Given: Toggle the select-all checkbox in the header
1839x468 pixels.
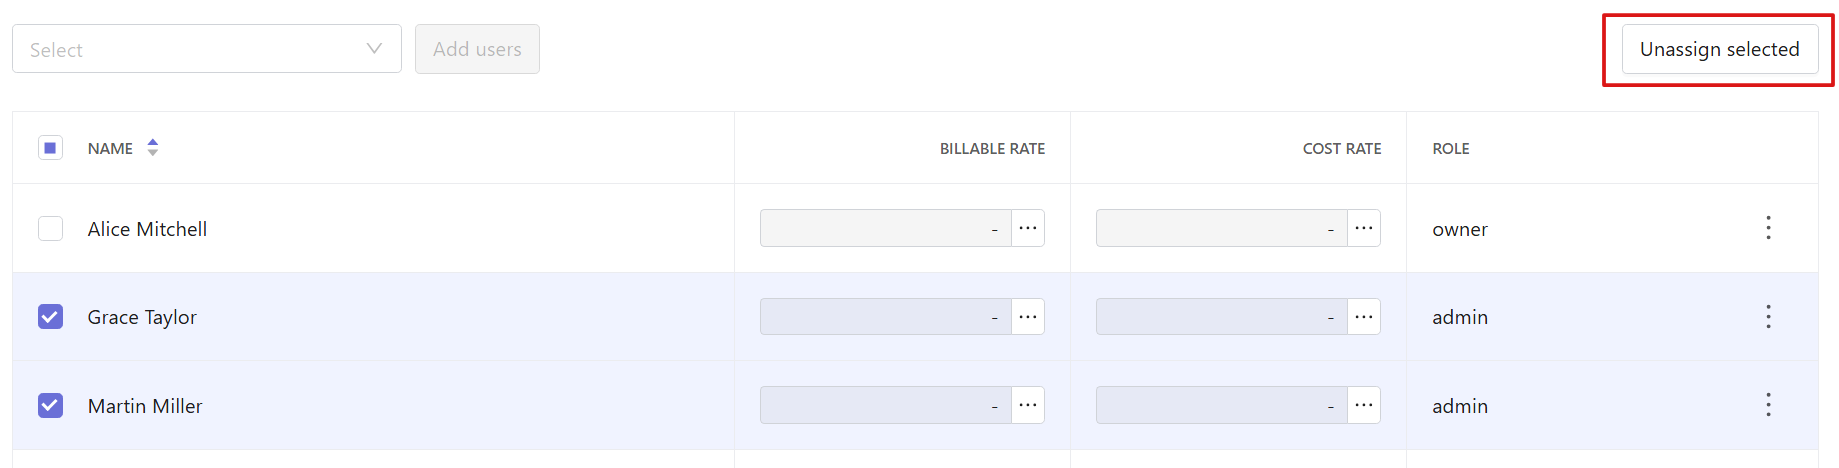Looking at the screenshot, I should click(x=50, y=148).
